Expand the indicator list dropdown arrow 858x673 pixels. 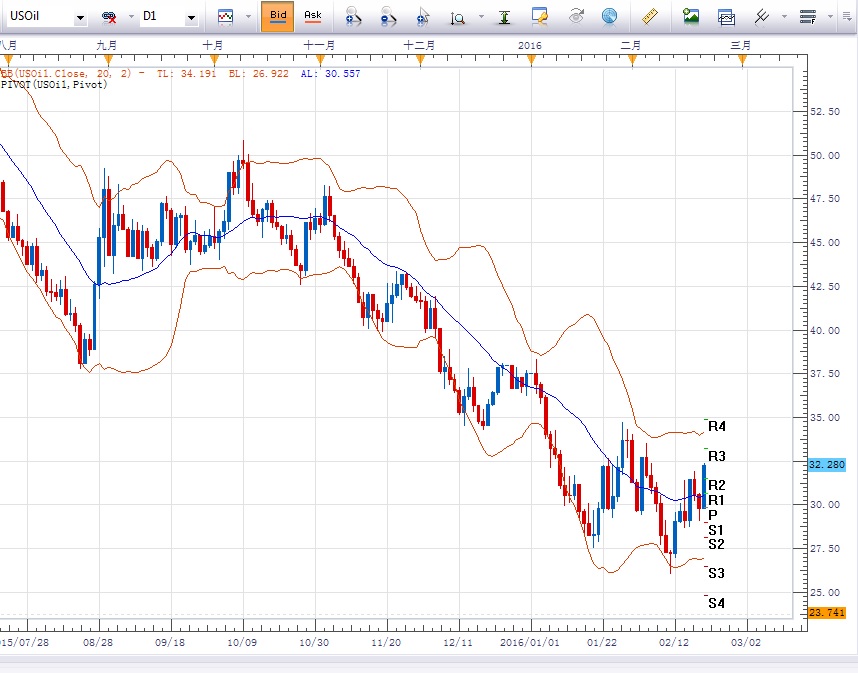click(x=831, y=17)
